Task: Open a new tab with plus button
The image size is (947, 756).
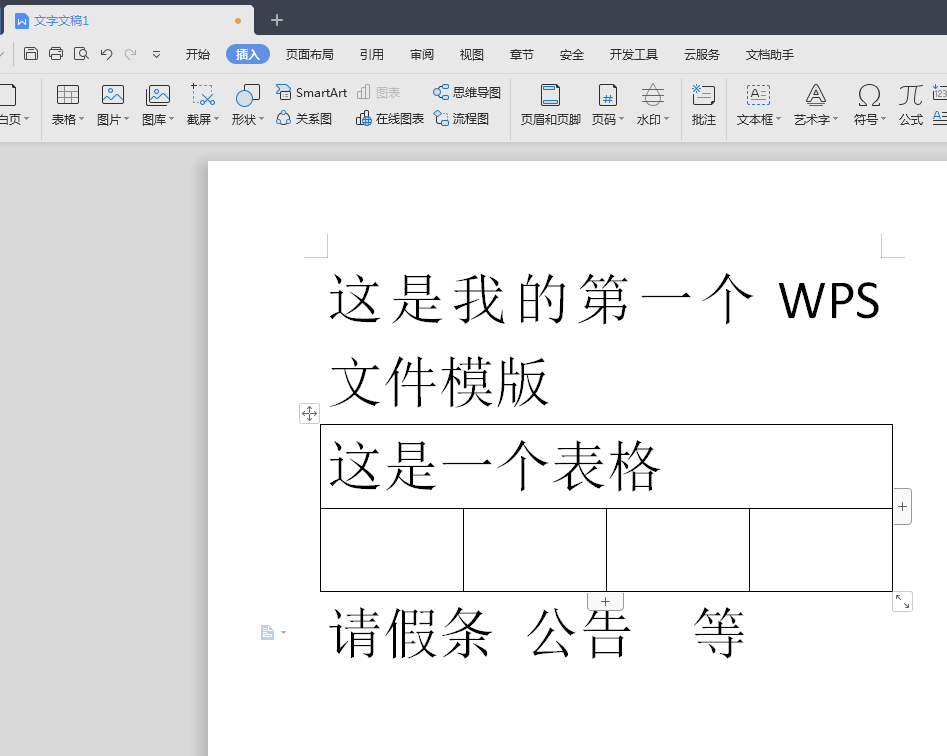Action: tap(277, 21)
